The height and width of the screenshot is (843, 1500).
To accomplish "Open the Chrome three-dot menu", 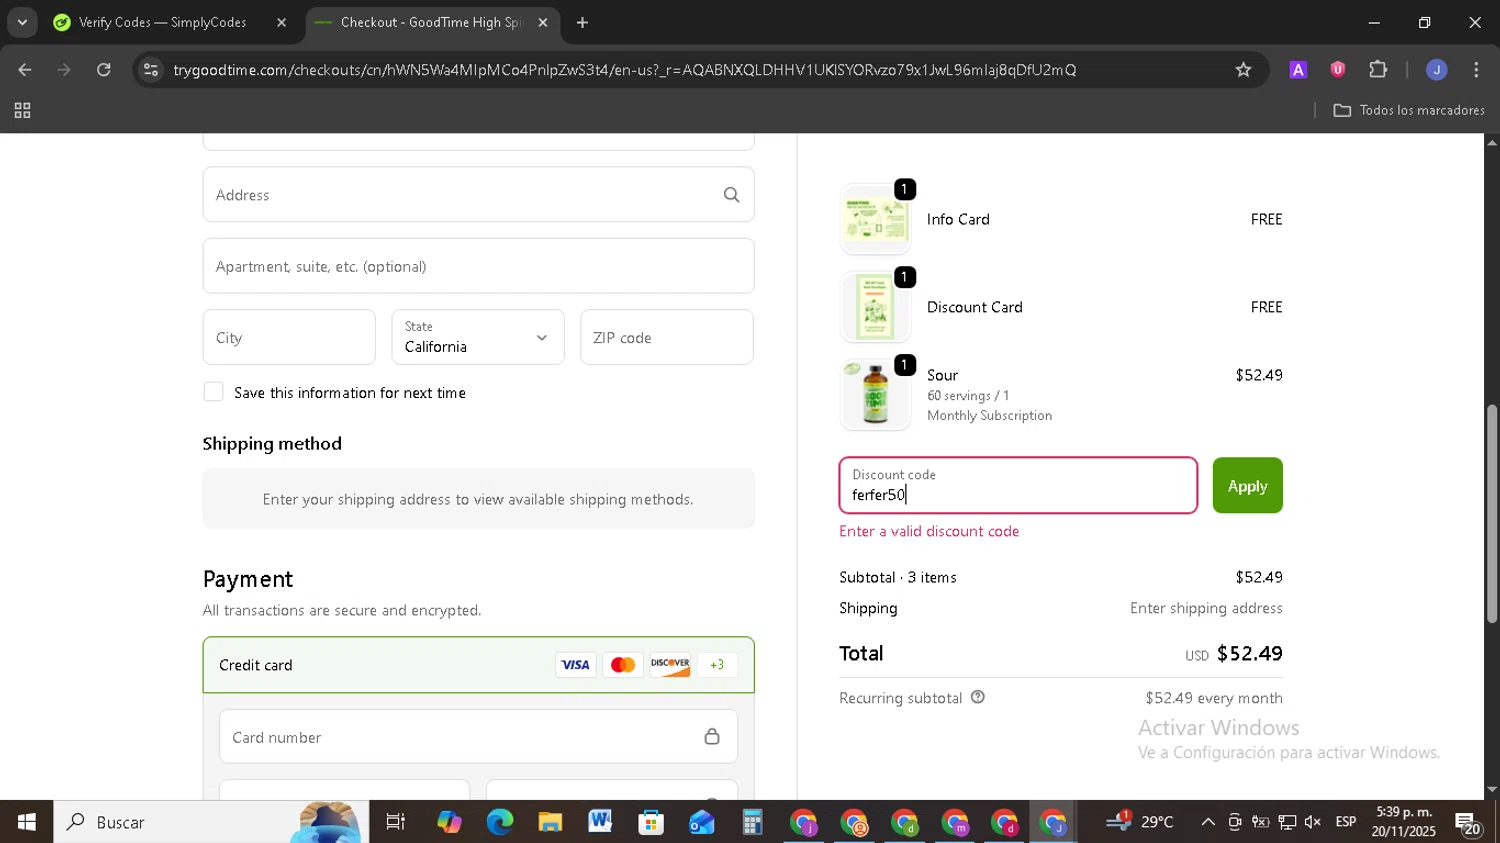I will [x=1476, y=70].
